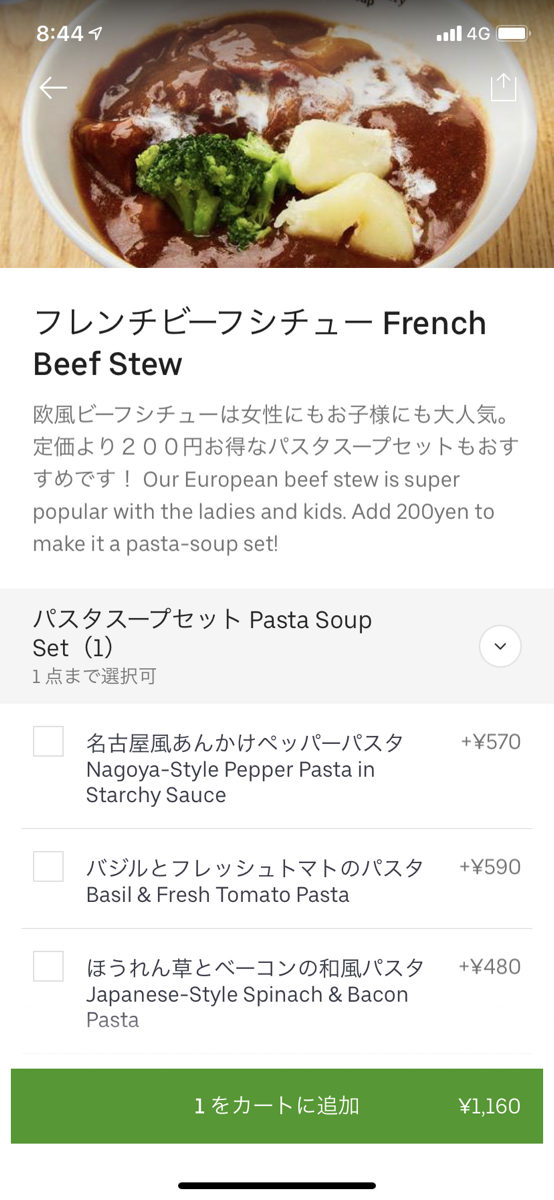Tap the battery icon in status bar

[513, 33]
